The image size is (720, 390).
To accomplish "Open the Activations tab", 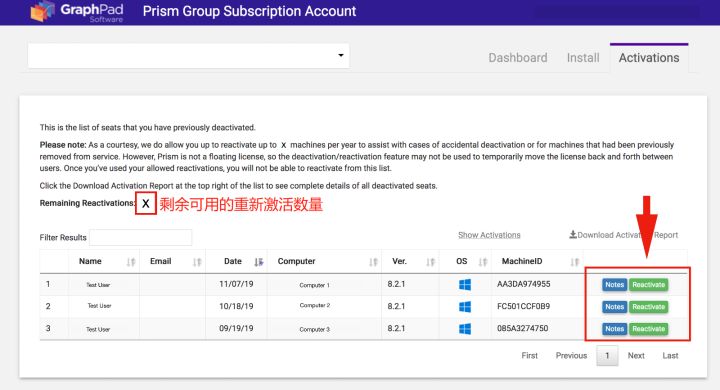I will [649, 58].
